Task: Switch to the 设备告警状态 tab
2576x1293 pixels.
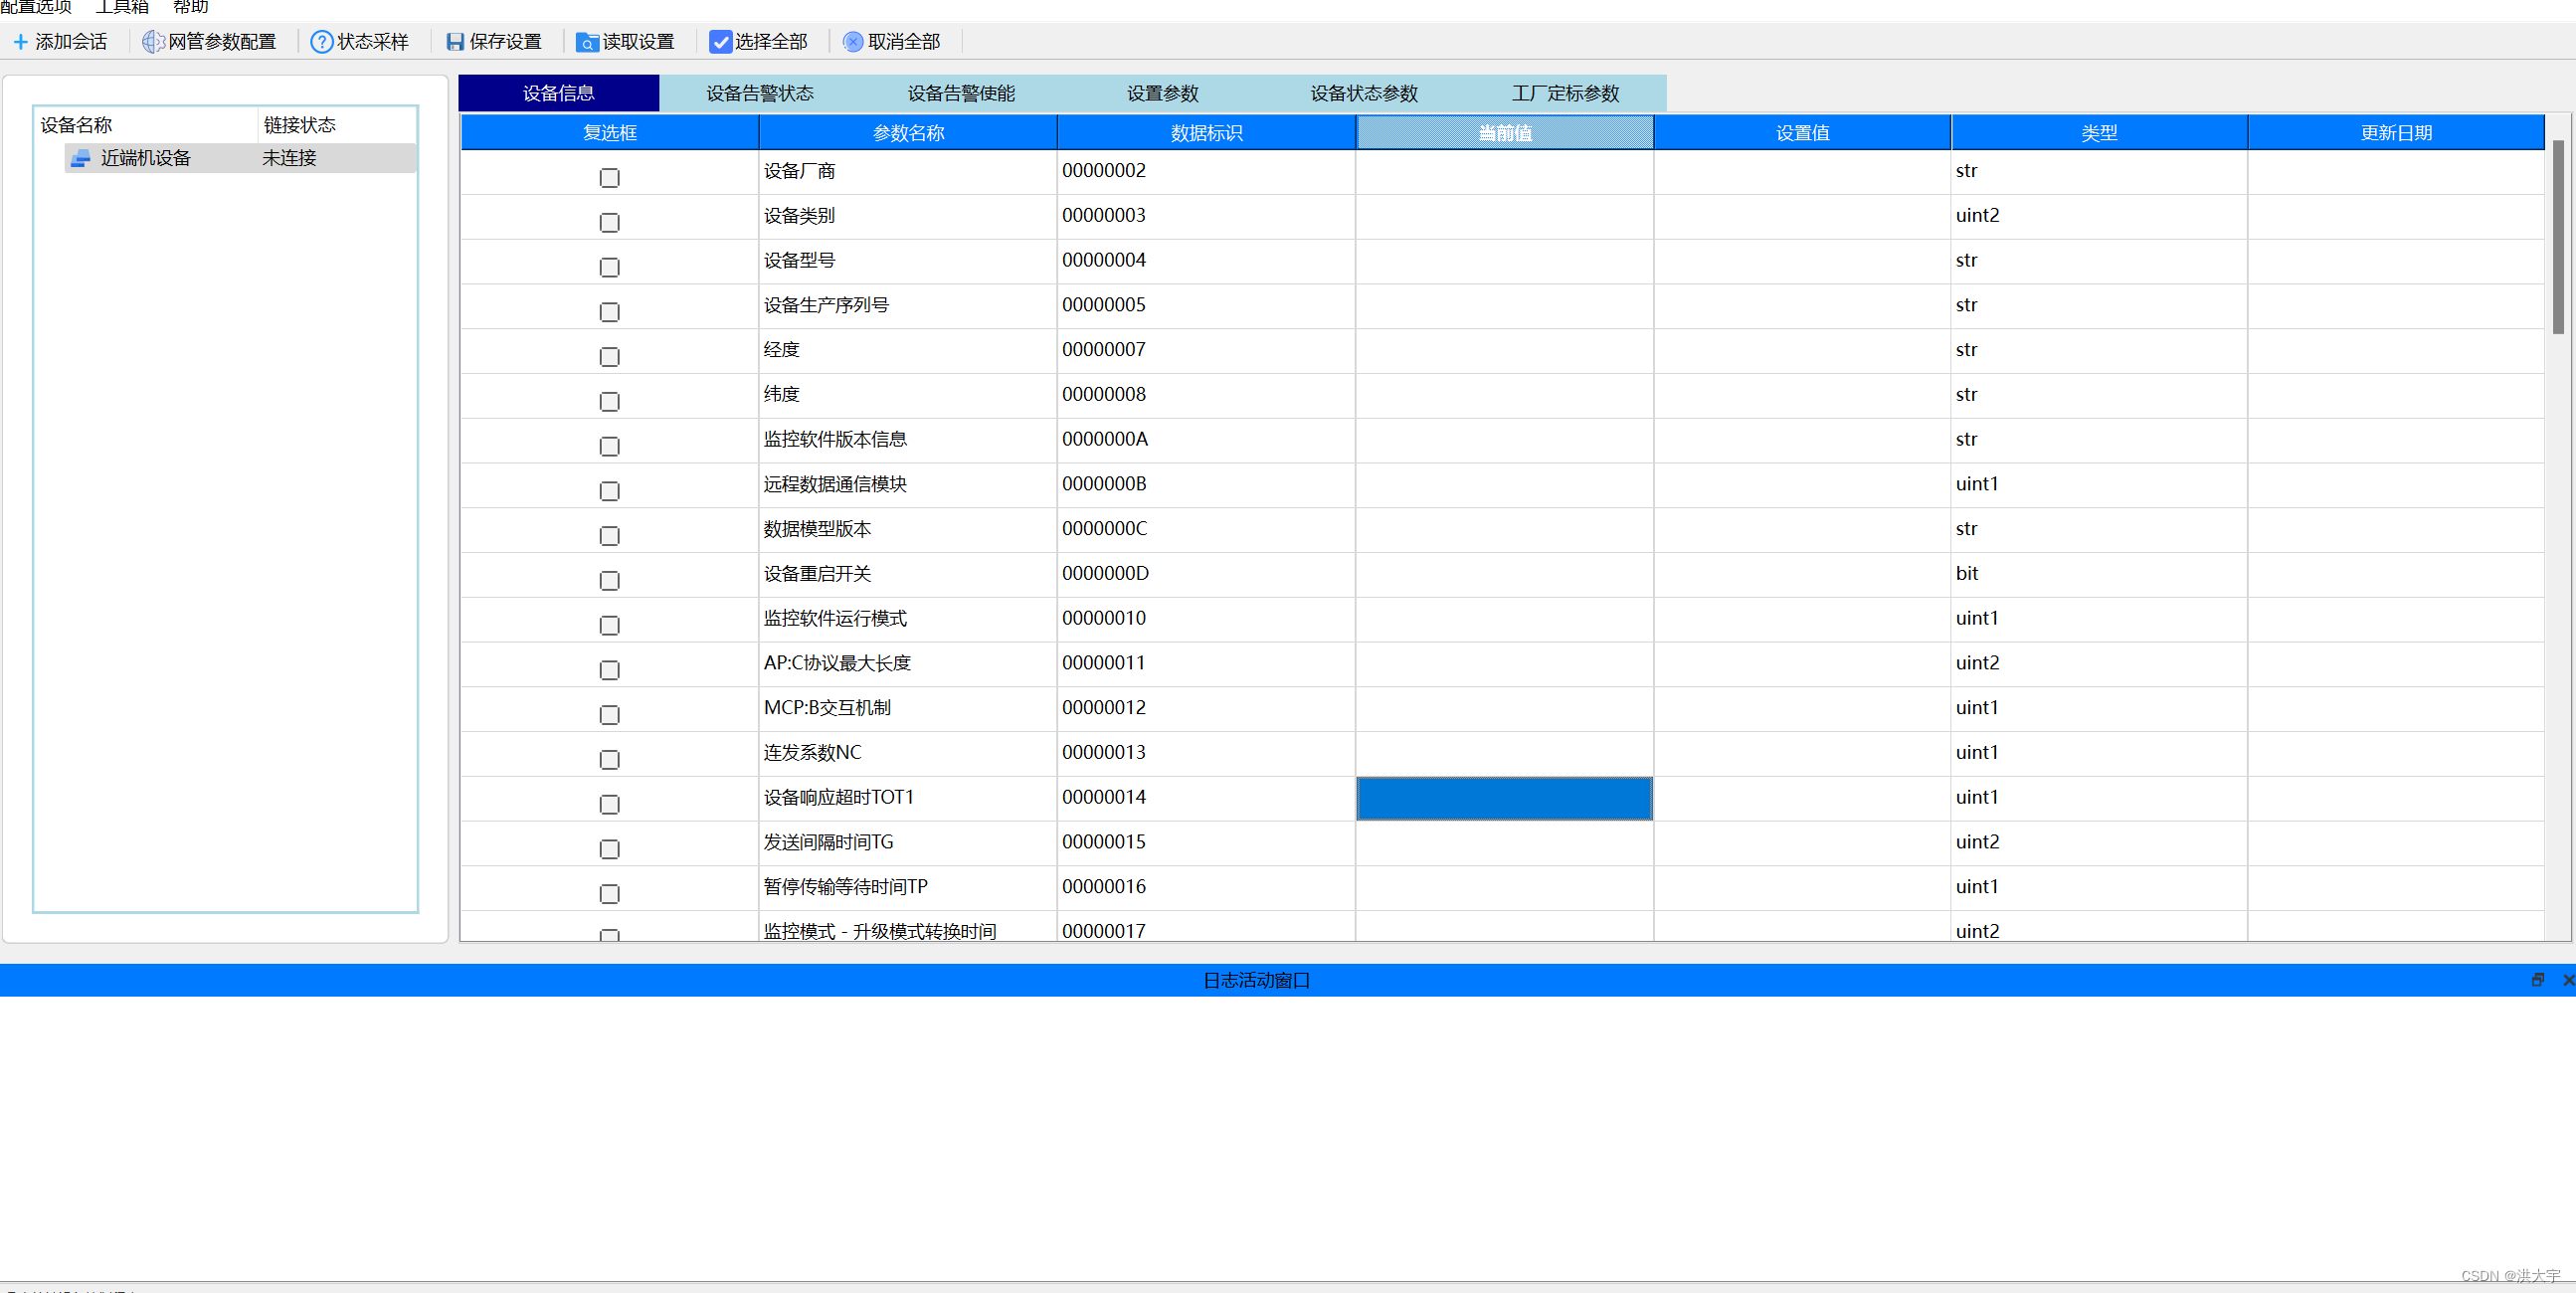Action: click(760, 93)
